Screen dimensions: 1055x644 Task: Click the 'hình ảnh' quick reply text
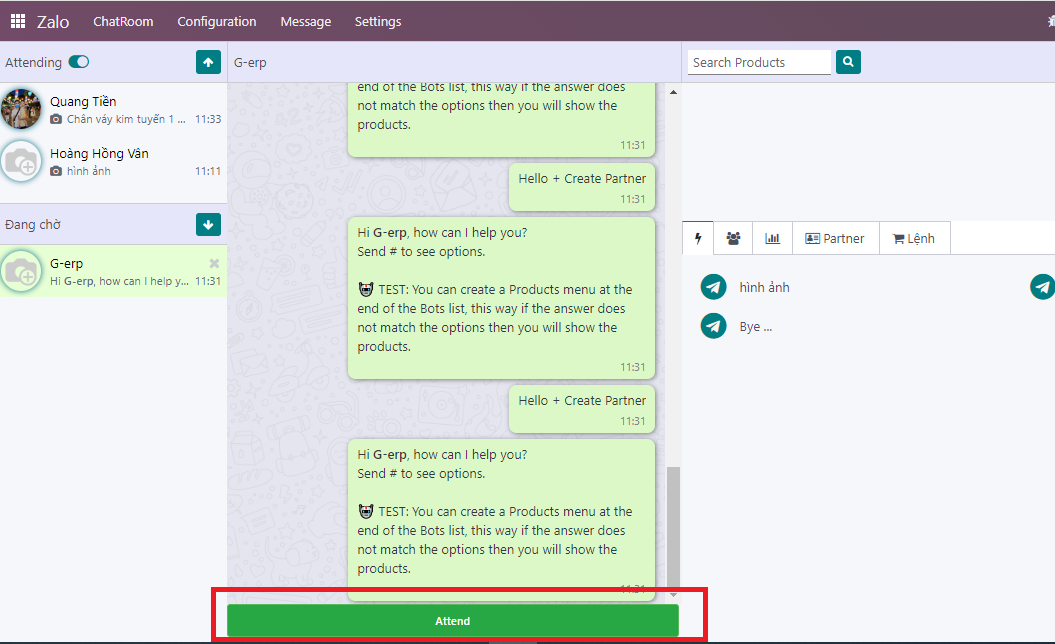click(764, 287)
